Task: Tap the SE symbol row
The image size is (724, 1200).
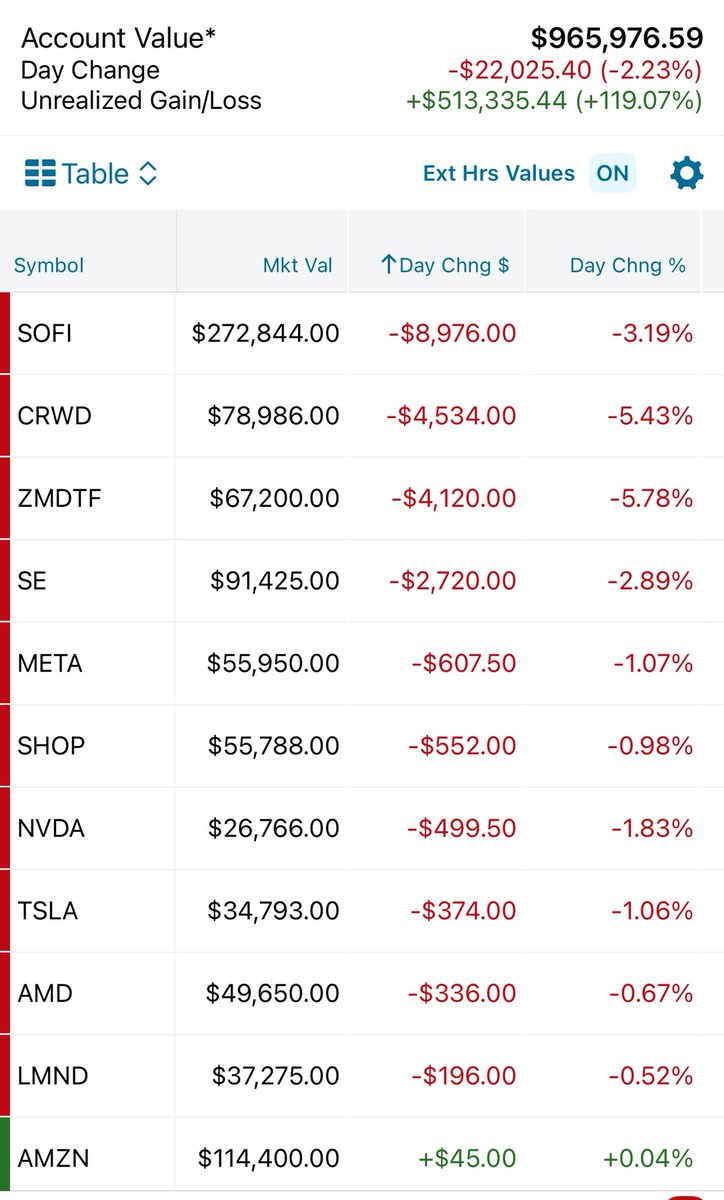Action: 32,581
